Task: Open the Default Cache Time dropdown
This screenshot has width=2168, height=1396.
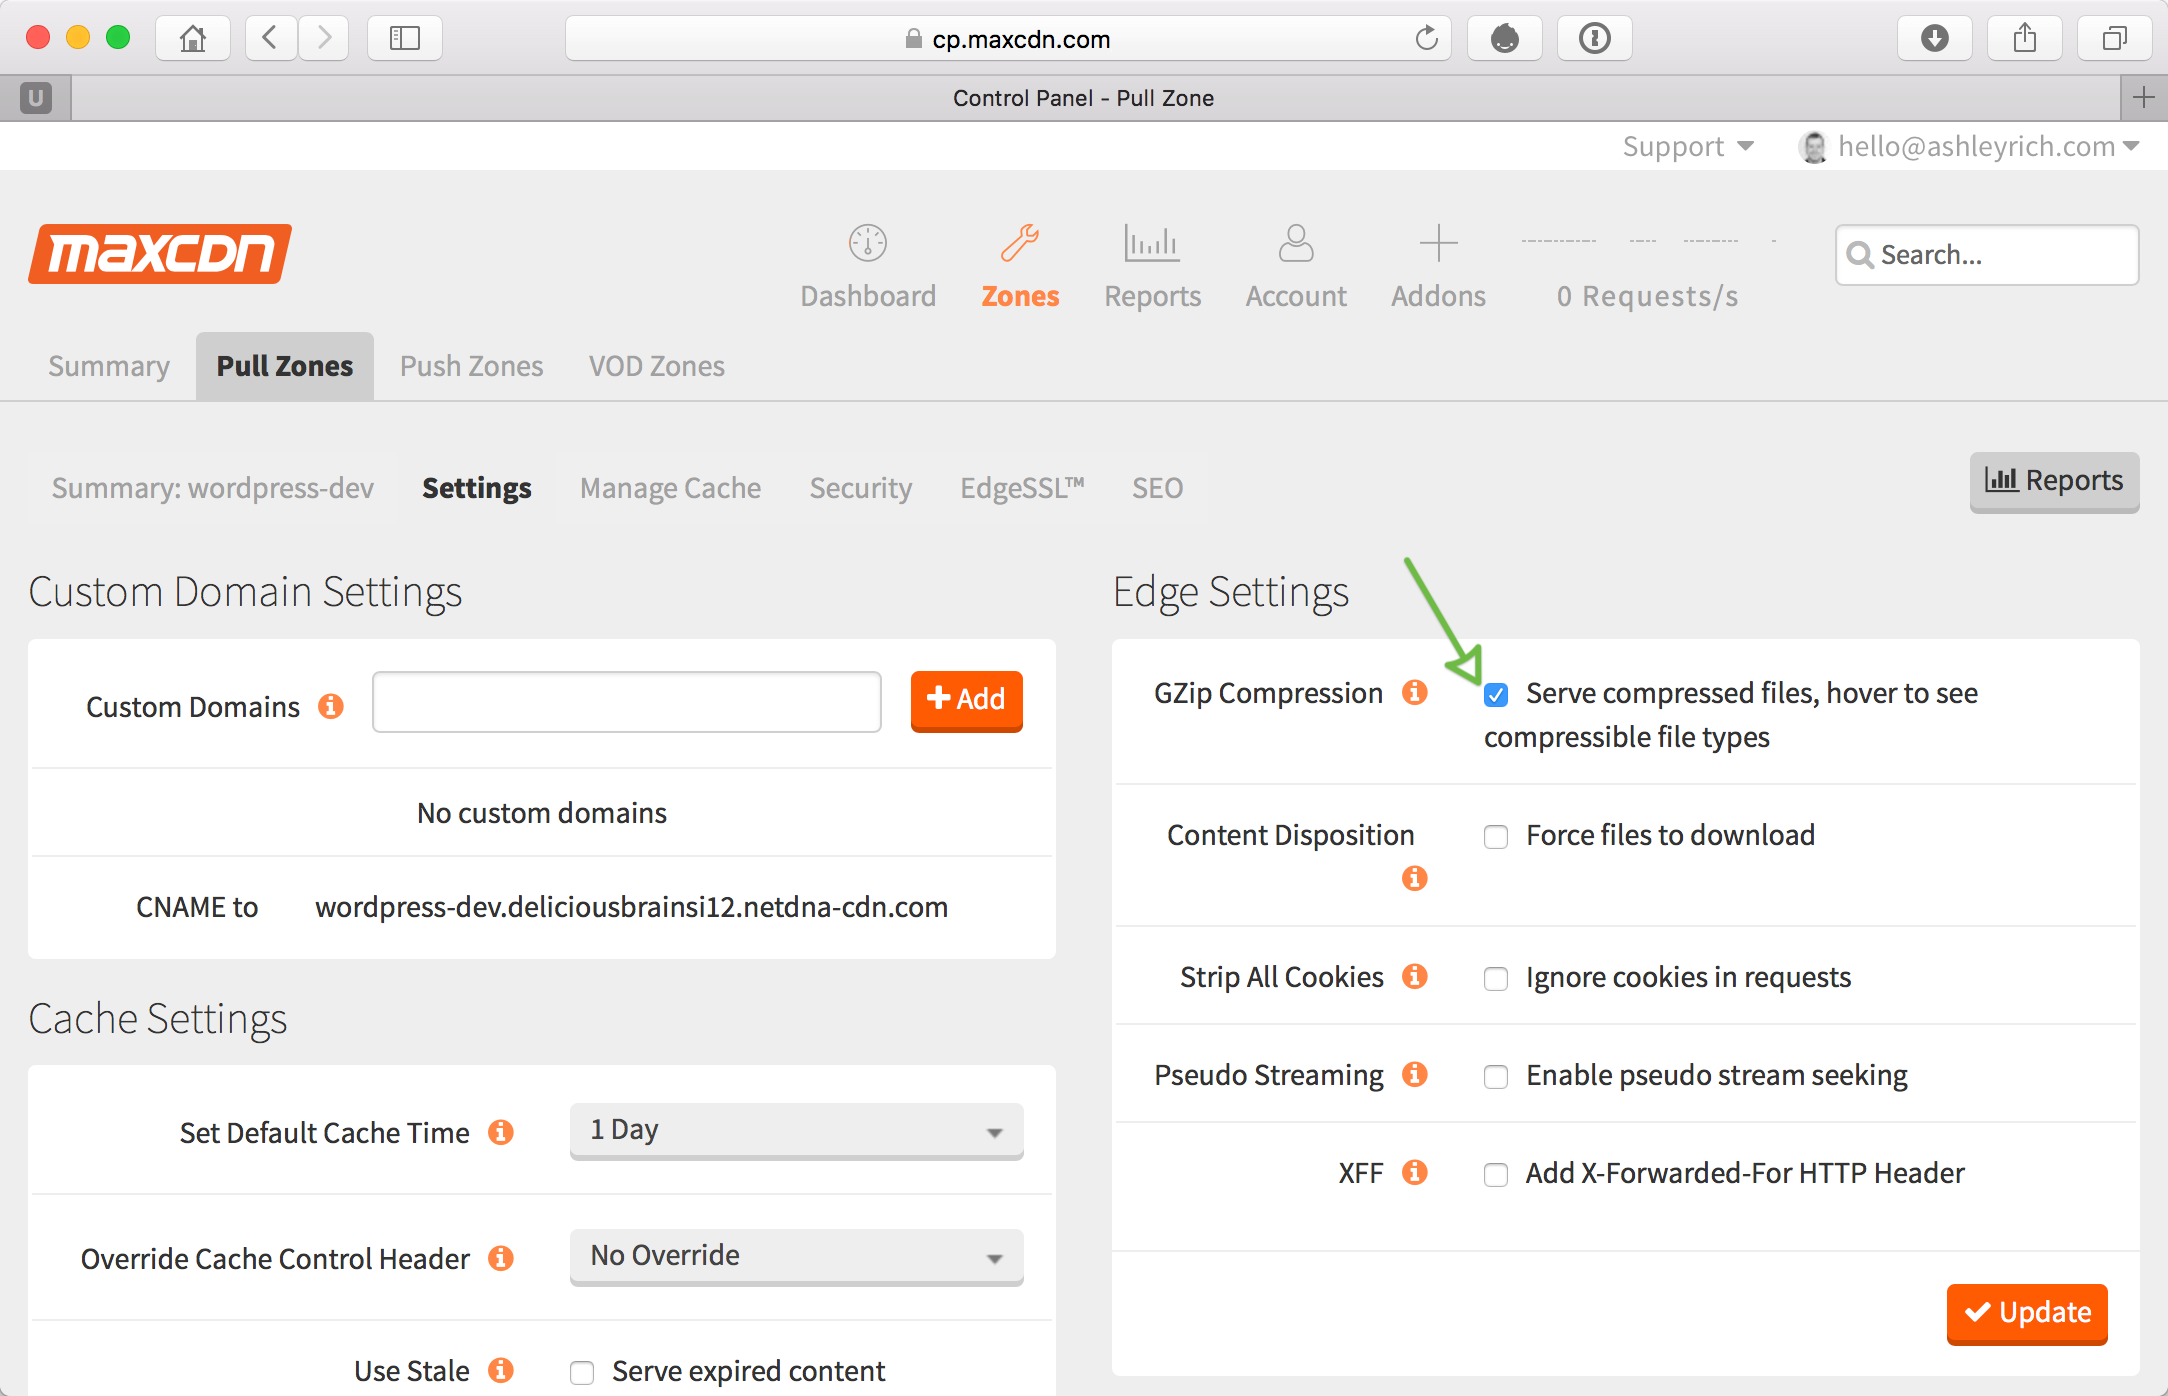Action: click(x=796, y=1131)
